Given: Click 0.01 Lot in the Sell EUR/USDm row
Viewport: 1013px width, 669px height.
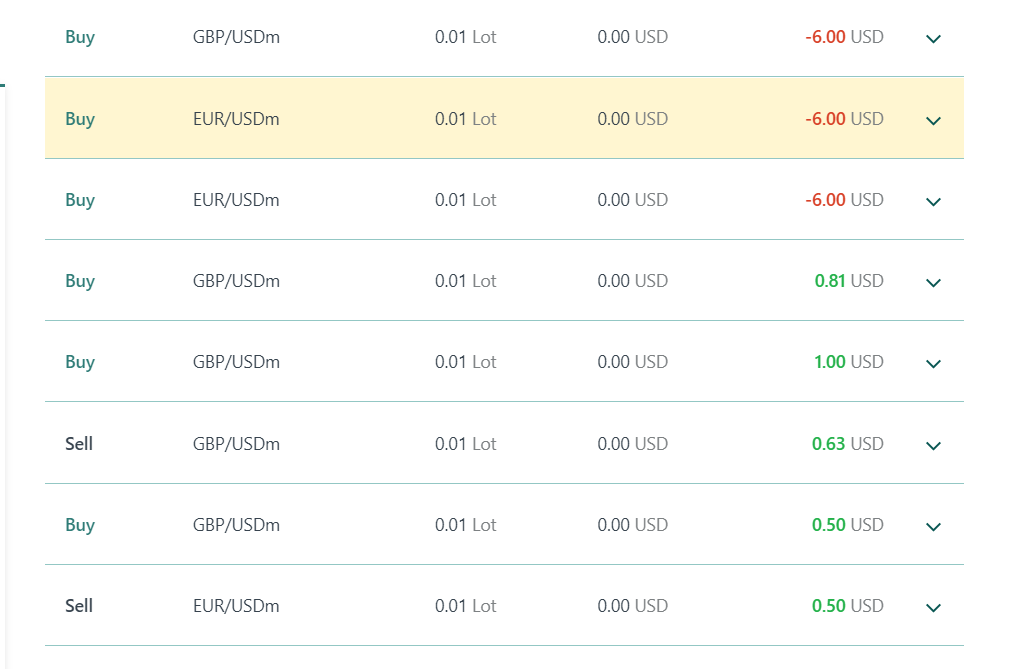Looking at the screenshot, I should [465, 605].
